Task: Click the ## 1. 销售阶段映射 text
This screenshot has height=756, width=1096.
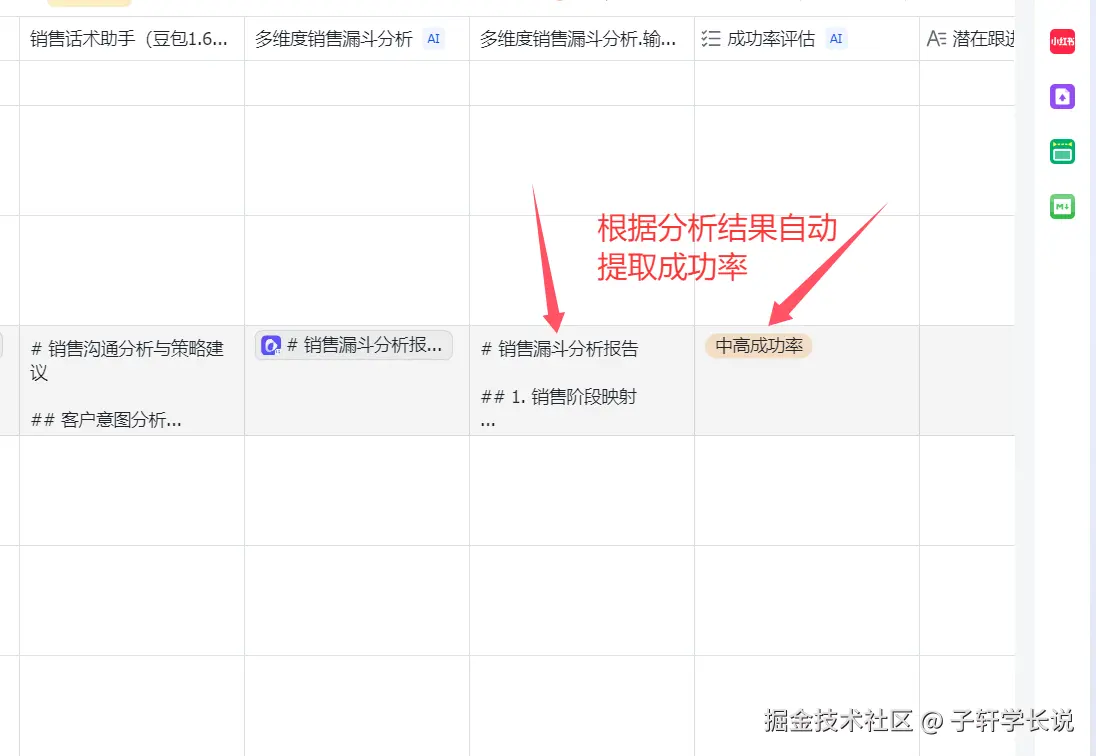Action: pos(559,397)
